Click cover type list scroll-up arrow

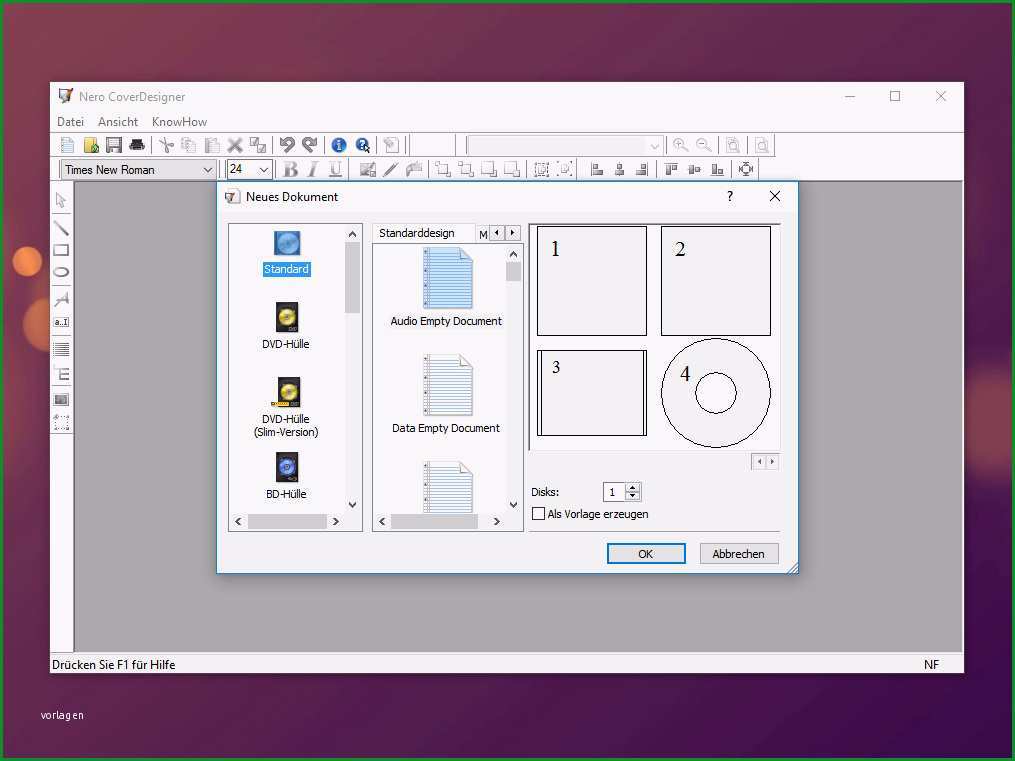tap(353, 234)
